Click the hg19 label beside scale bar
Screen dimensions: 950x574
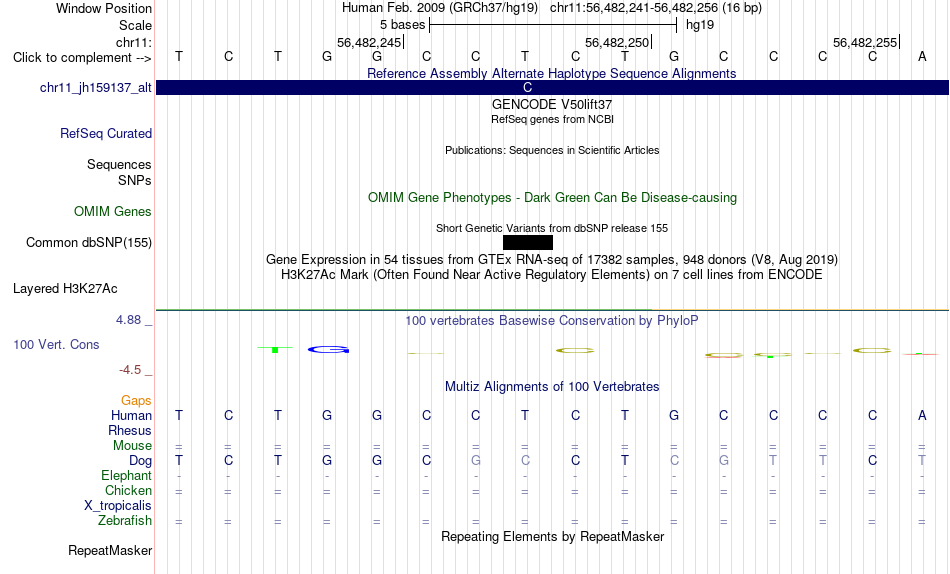pos(700,25)
